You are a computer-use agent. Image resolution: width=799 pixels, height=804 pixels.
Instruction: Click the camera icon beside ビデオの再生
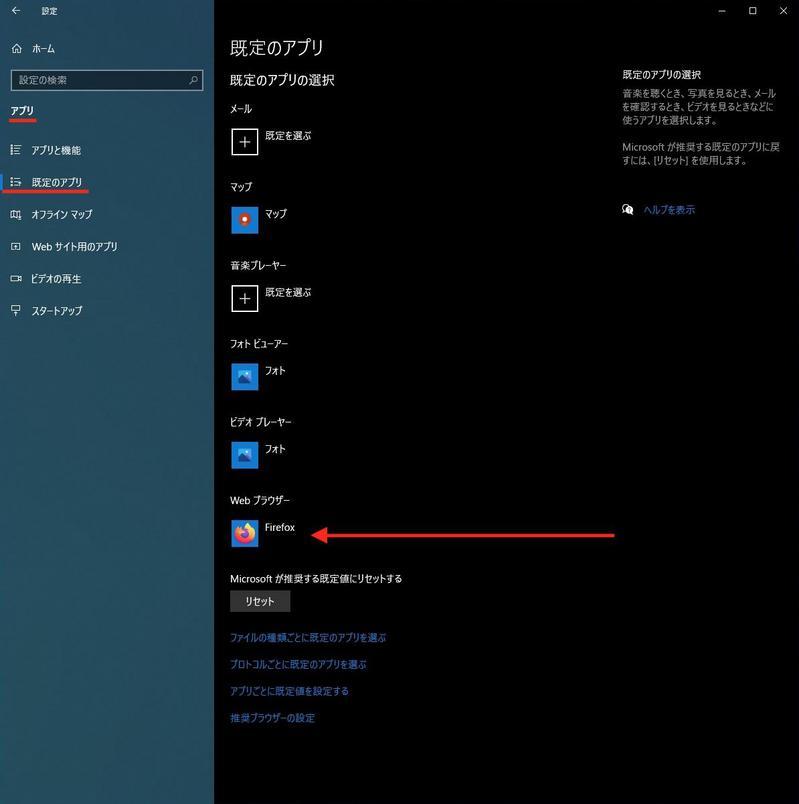(x=16, y=278)
